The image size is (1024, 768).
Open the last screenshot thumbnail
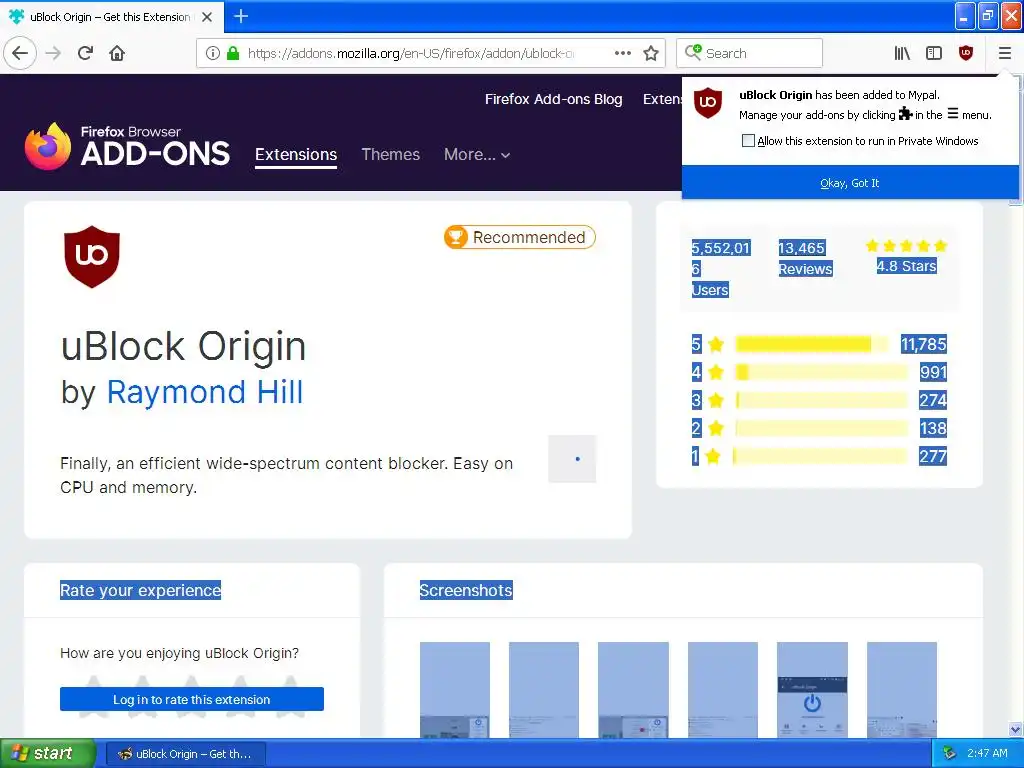(x=901, y=690)
